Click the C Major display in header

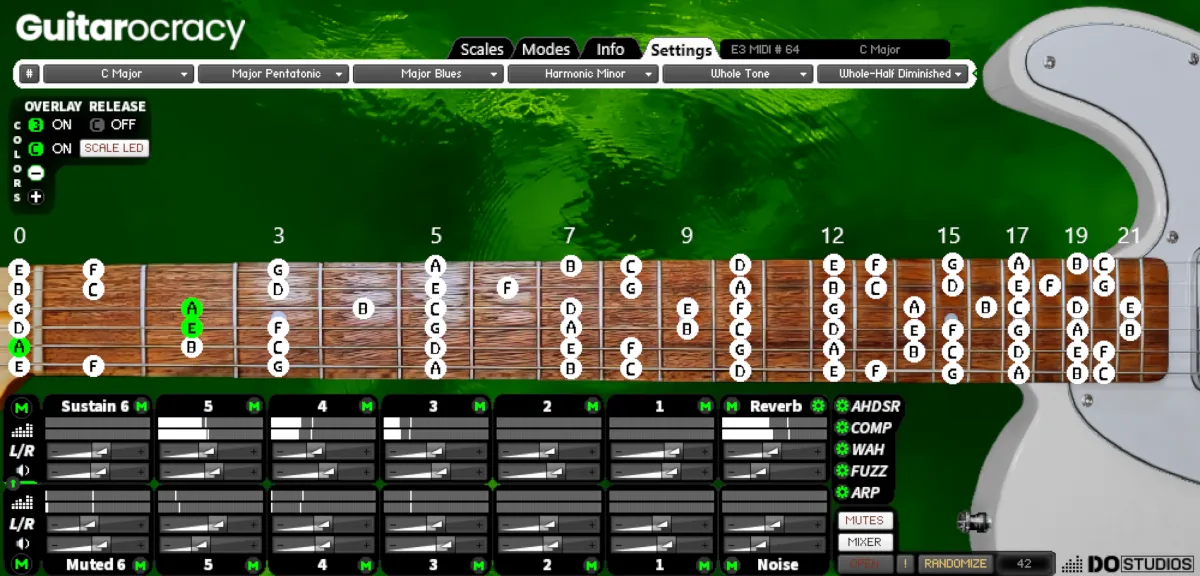click(880, 49)
